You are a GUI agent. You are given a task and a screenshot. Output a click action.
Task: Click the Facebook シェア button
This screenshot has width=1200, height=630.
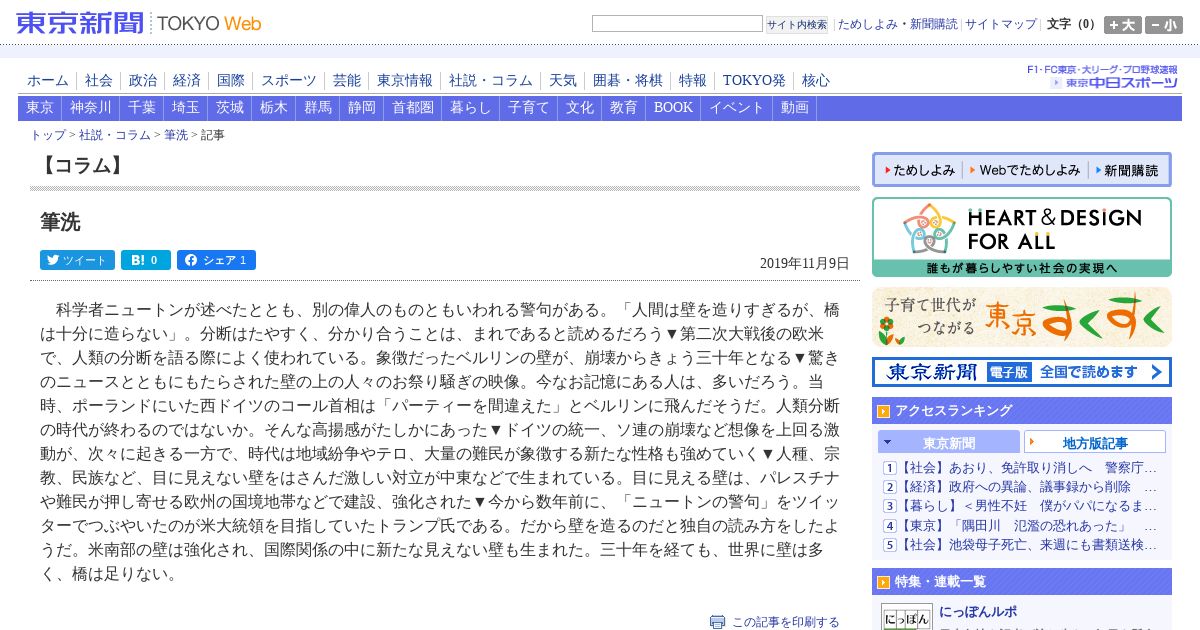[x=216, y=260]
